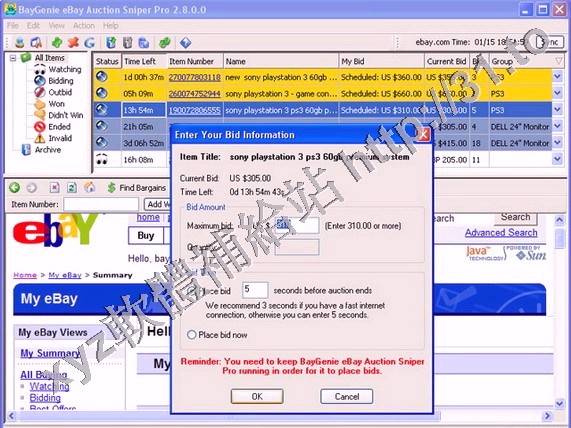Click the Buy tab on the eBay page

(146, 236)
